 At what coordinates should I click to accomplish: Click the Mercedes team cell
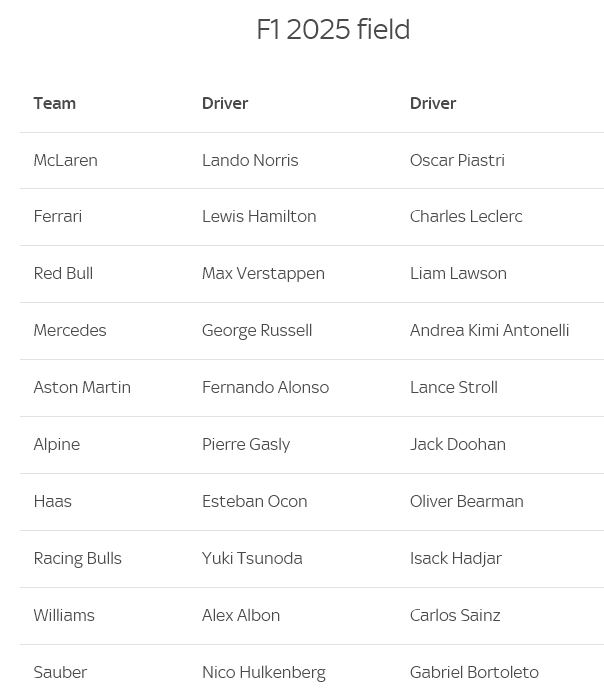(70, 330)
